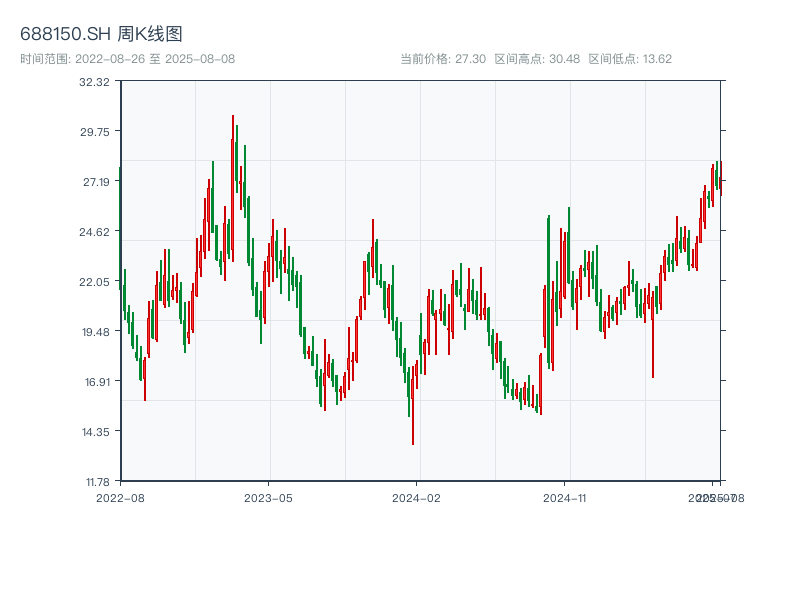Click the 2022-08 x-axis label
Image resolution: width=800 pixels, height=600 pixels.
[120, 498]
